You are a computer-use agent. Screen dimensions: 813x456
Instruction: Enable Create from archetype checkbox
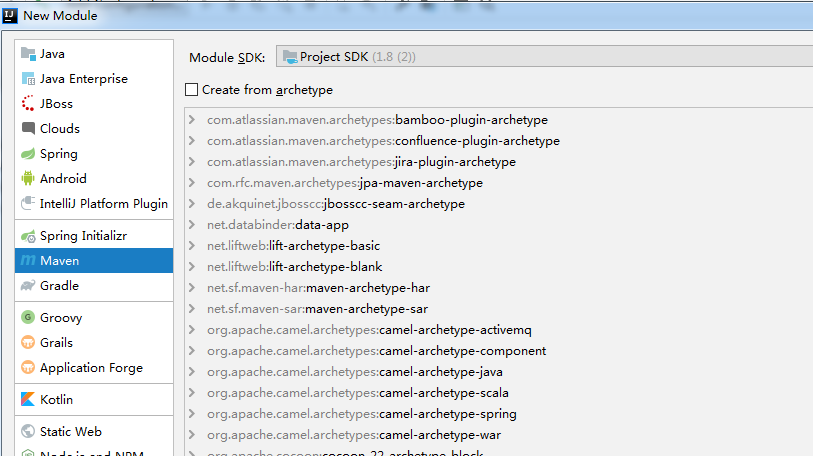coord(191,90)
